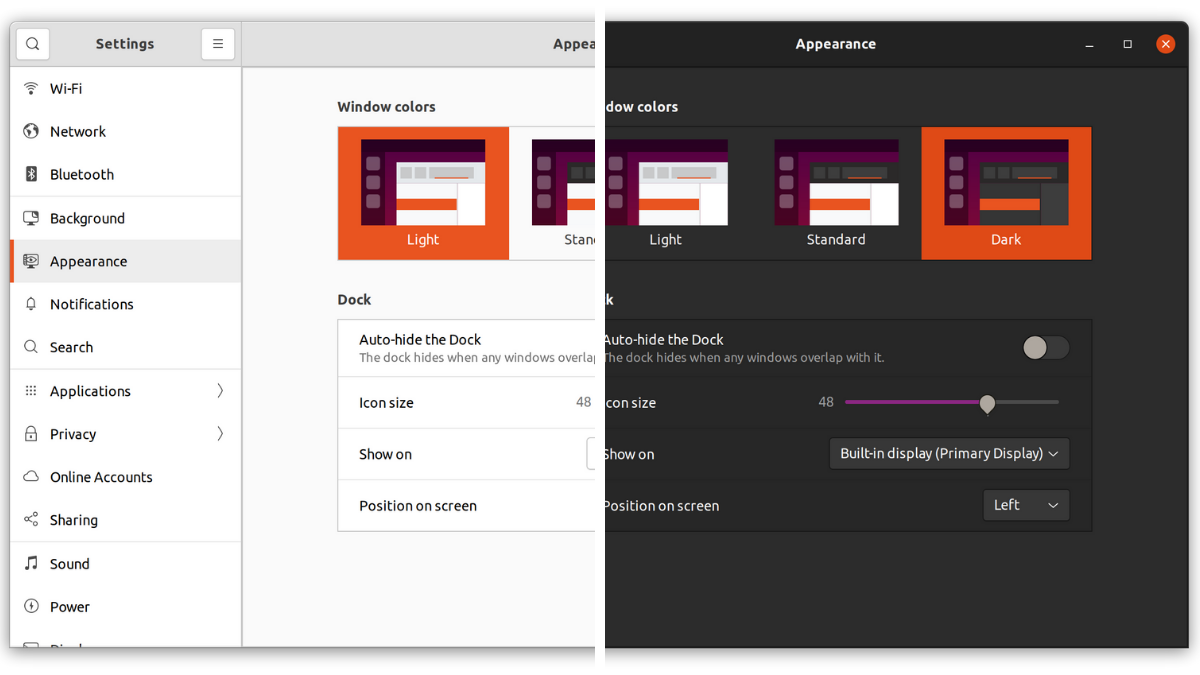Go to Notifications settings
This screenshot has width=1200, height=675.
(x=90, y=304)
